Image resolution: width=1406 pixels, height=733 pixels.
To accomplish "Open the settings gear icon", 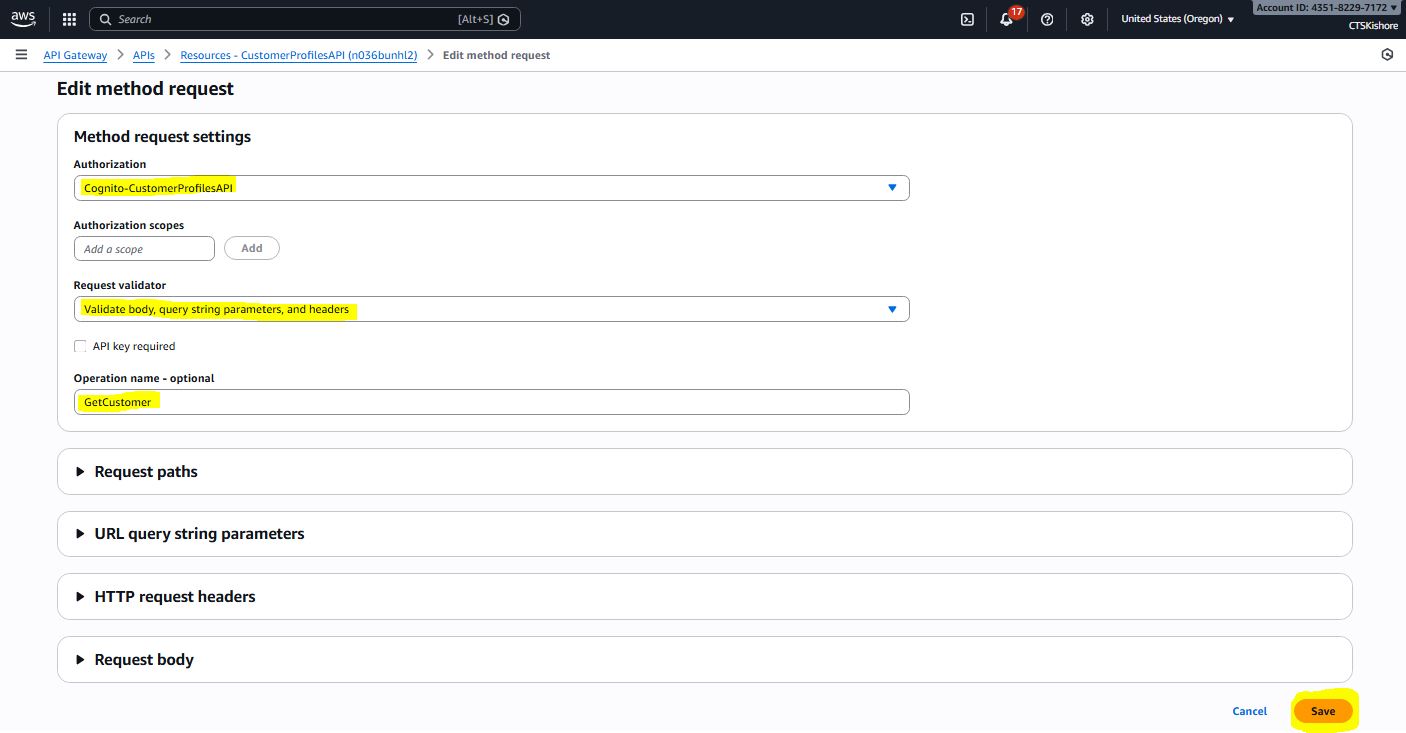I will [1087, 19].
